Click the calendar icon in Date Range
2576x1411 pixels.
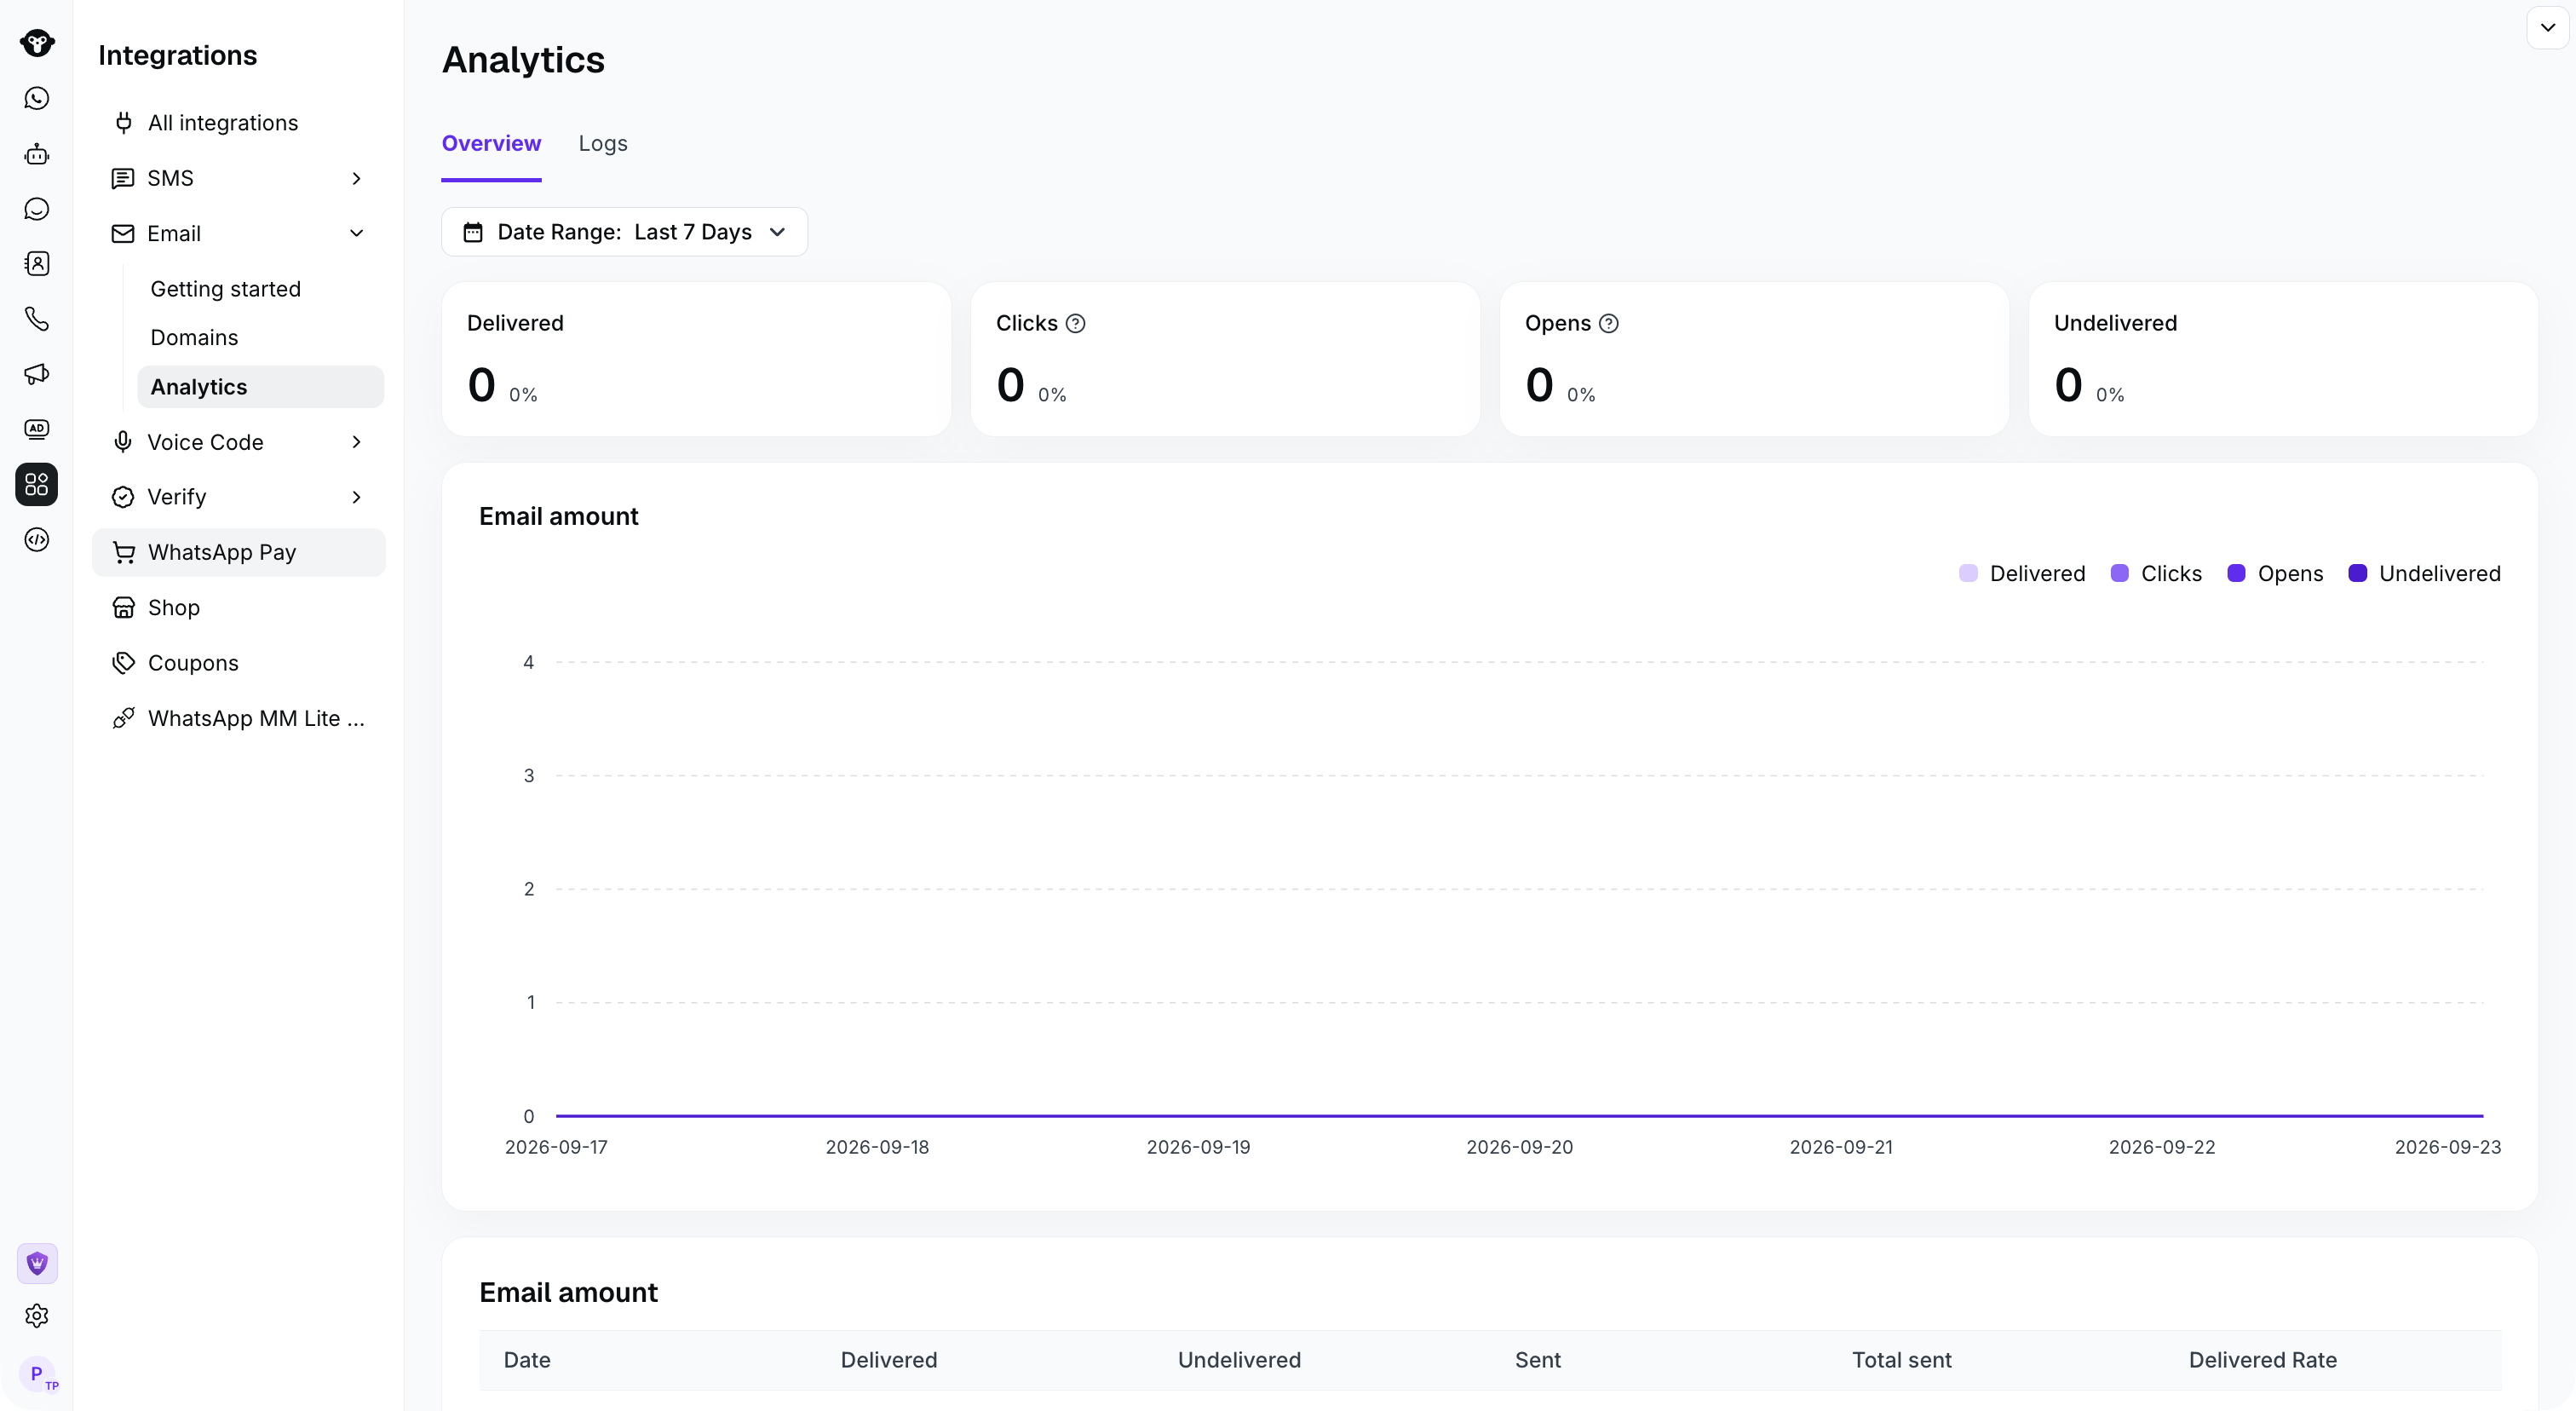(473, 232)
